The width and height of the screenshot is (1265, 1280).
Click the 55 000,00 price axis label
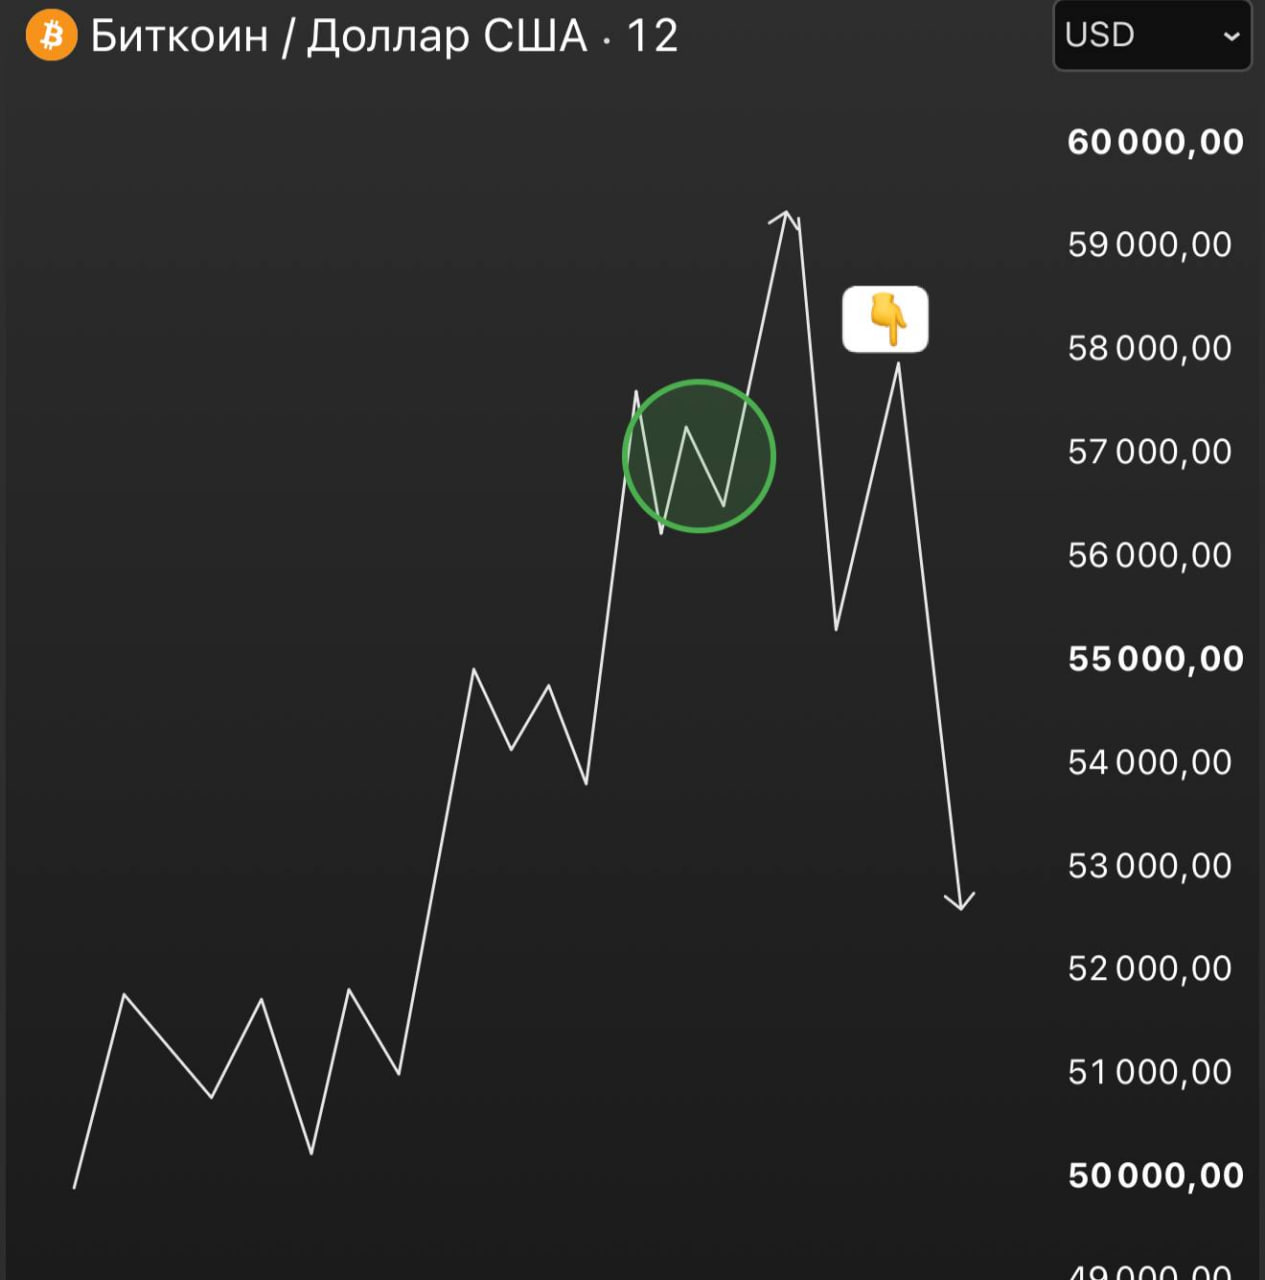point(1155,659)
